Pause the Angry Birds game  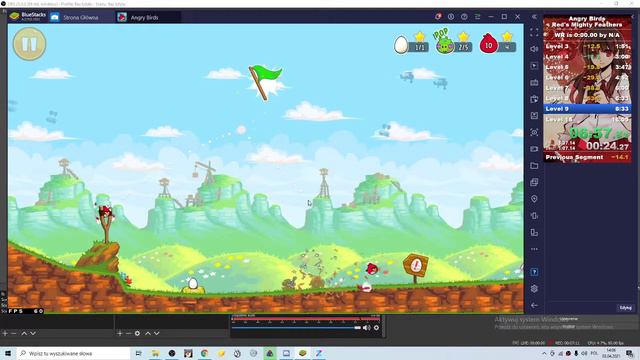[29, 44]
